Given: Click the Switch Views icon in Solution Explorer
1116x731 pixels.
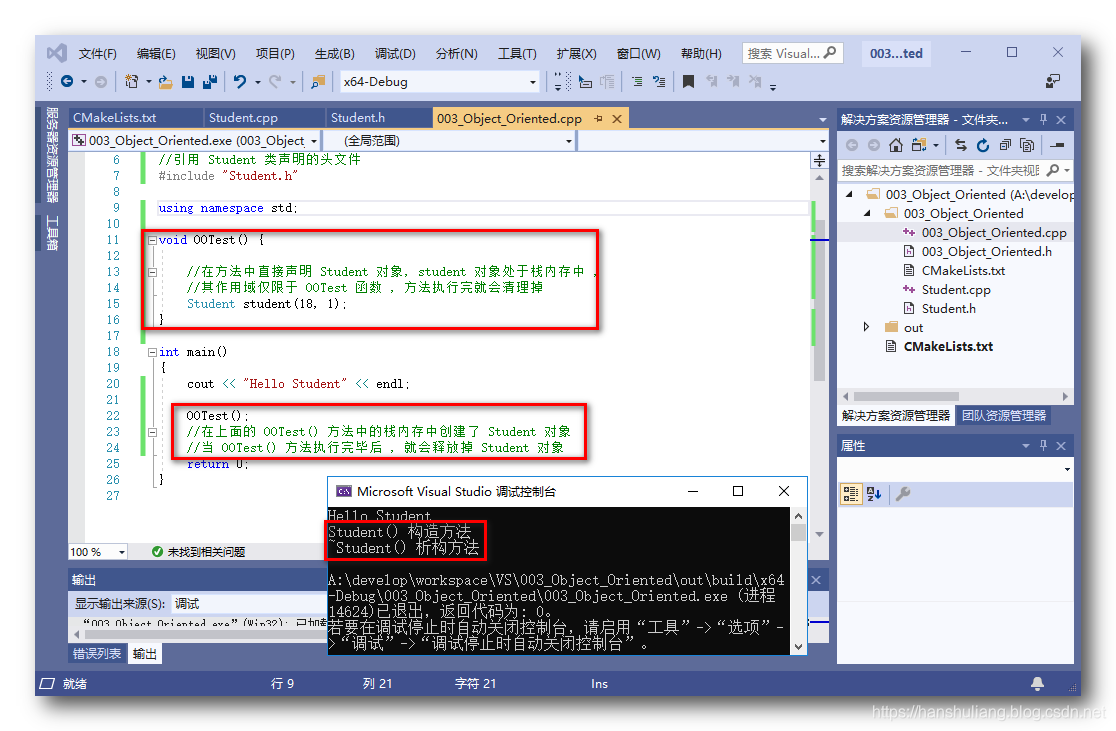Looking at the screenshot, I should click(919, 145).
